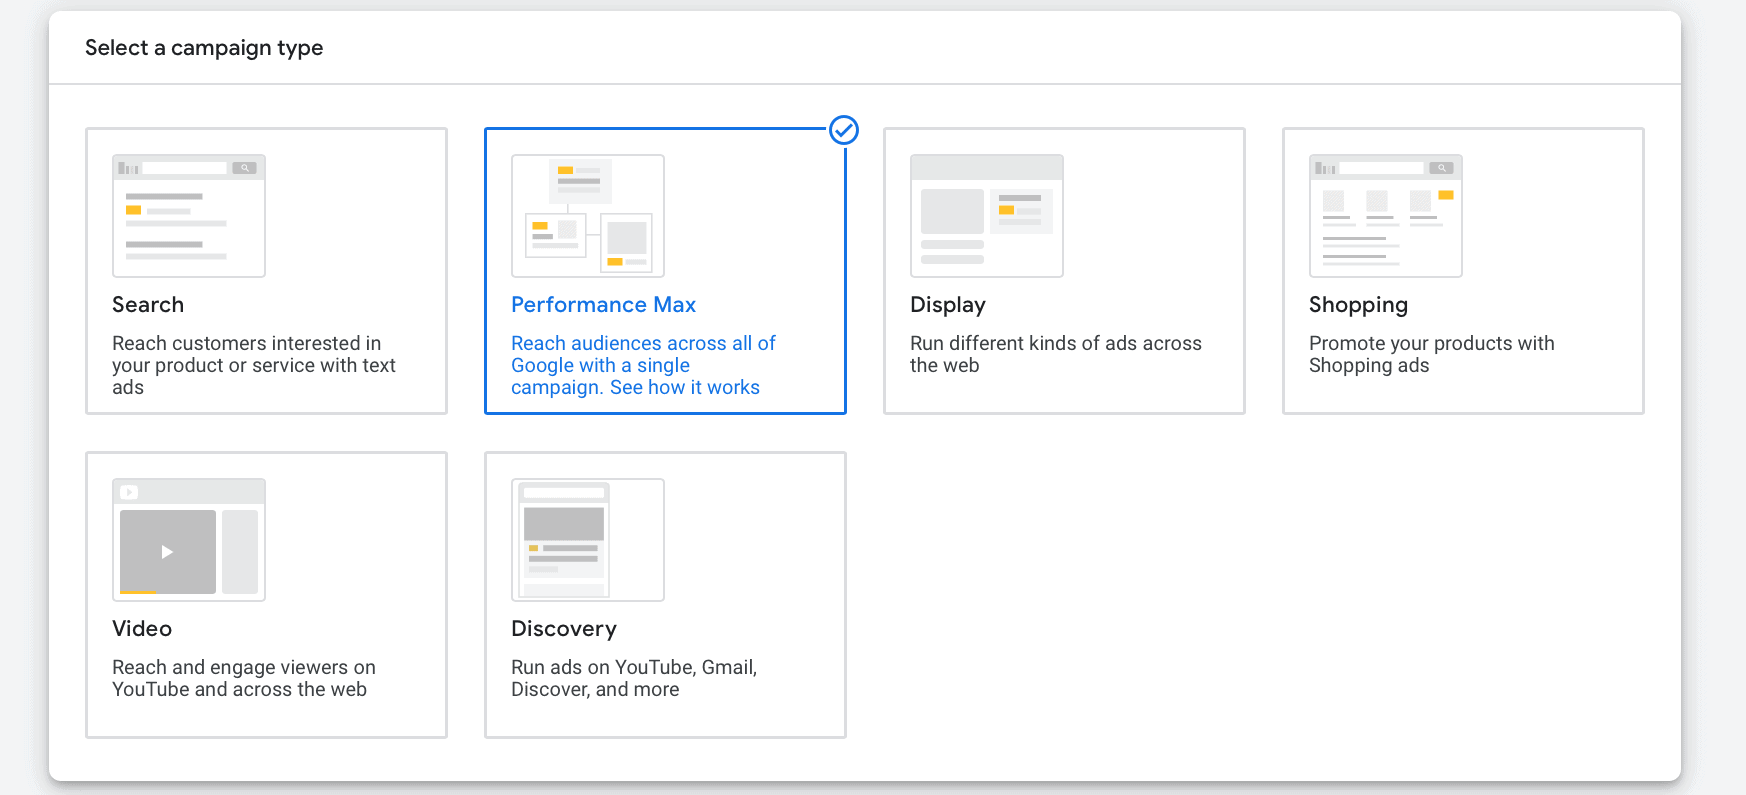Pick the Discovery campaign type title

[564, 629]
